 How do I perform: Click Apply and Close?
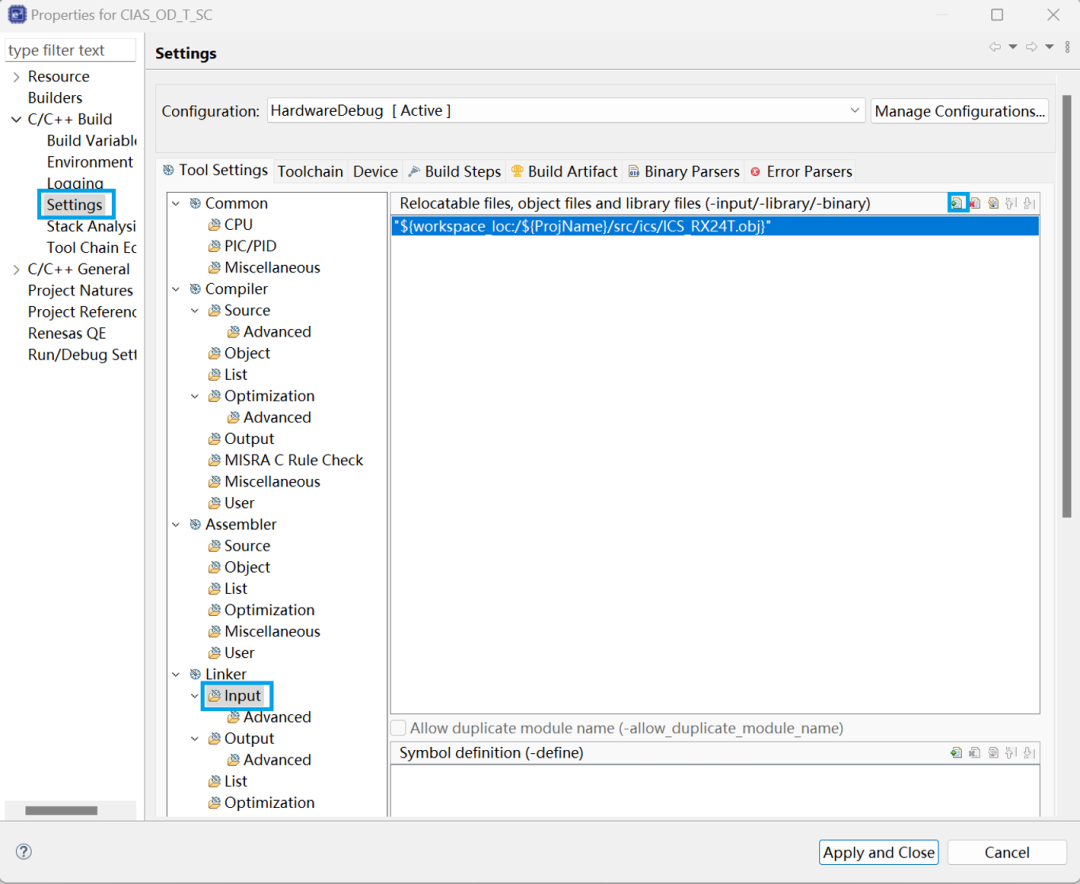pyautogui.click(x=878, y=852)
